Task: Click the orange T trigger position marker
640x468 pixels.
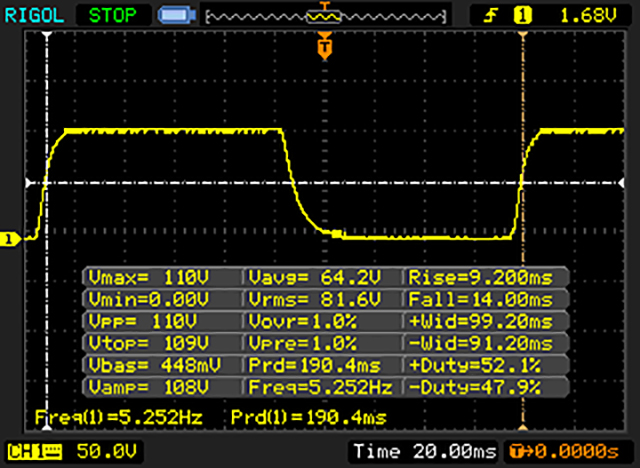Action: point(323,46)
